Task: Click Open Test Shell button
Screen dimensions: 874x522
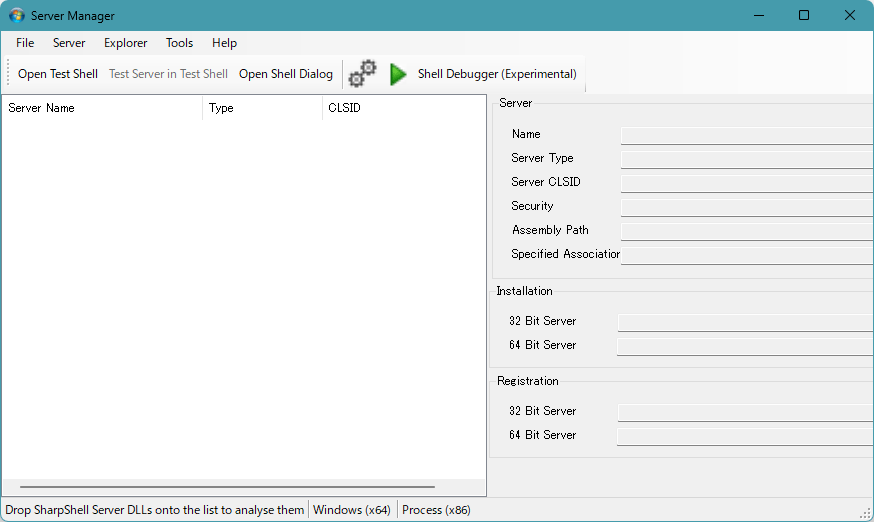Action: pyautogui.click(x=58, y=74)
